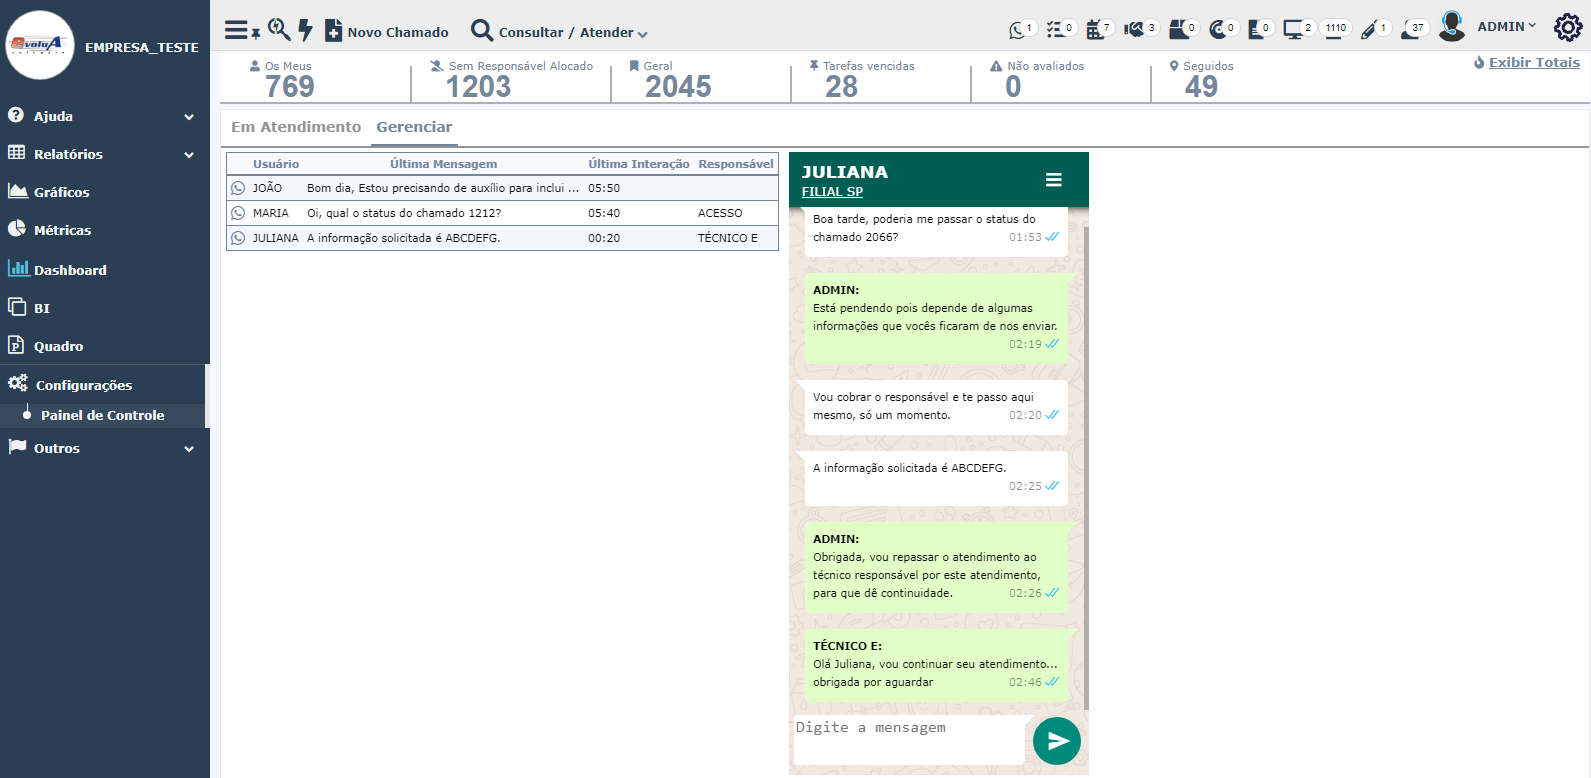Image resolution: width=1591 pixels, height=778 pixels.
Task: Create a Novo Chamado ticket
Action: [386, 31]
